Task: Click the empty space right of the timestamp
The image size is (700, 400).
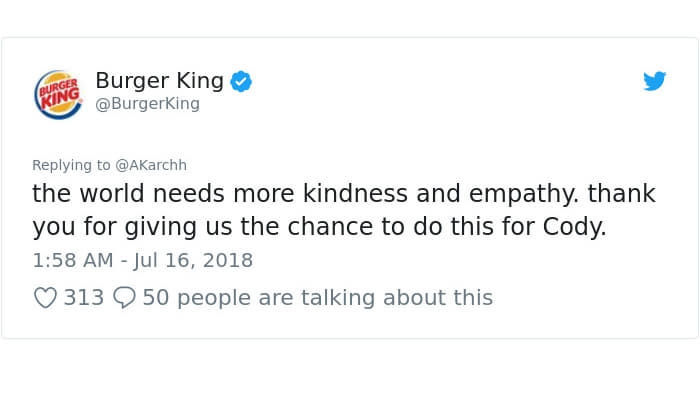Action: click(x=450, y=261)
